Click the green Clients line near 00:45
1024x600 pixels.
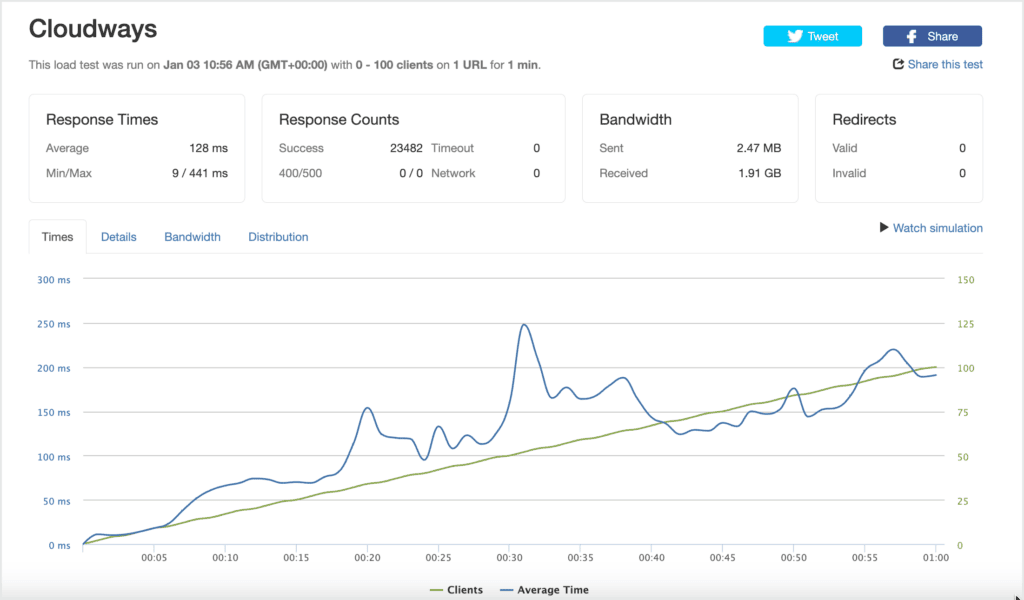[722, 411]
